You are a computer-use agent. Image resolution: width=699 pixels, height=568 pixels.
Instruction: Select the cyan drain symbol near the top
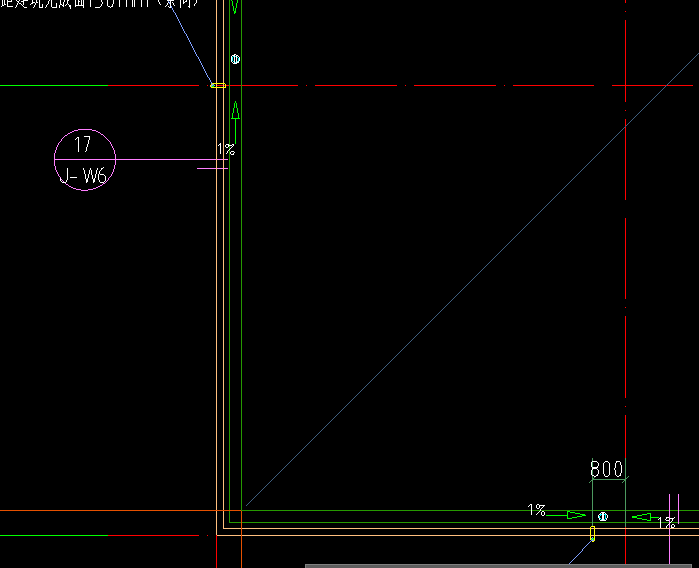pos(235,60)
